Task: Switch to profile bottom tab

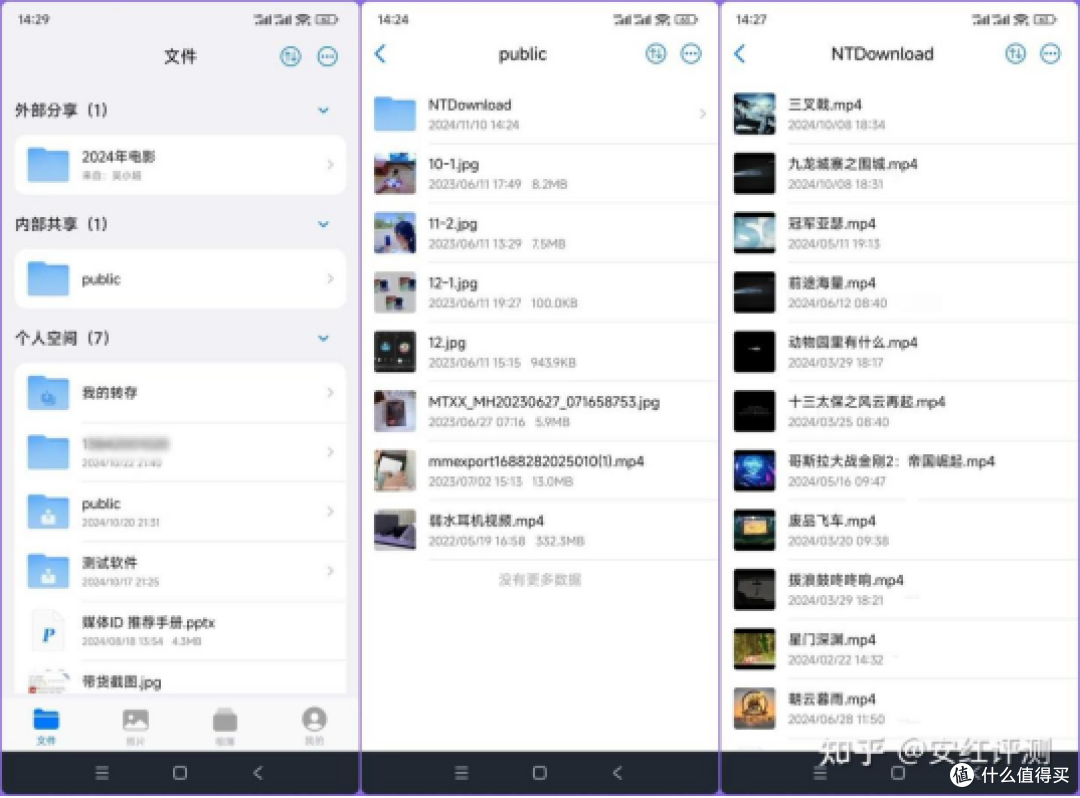Action: click(x=314, y=726)
